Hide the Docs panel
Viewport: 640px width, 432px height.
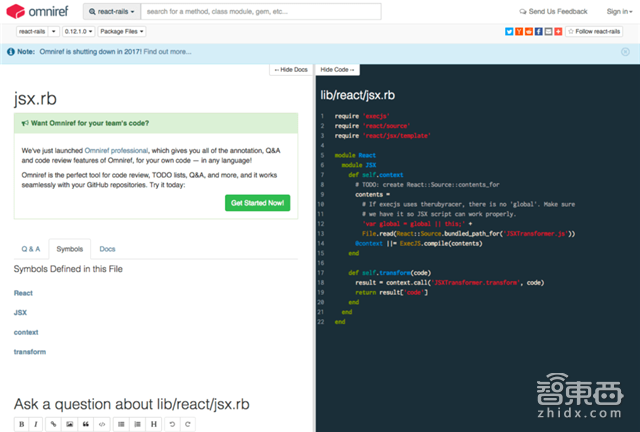coord(291,69)
